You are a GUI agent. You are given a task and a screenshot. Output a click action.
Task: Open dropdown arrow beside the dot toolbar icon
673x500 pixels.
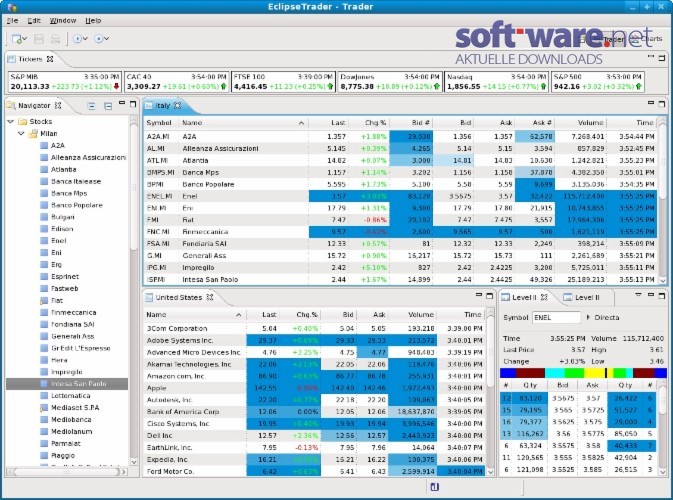click(x=106, y=39)
